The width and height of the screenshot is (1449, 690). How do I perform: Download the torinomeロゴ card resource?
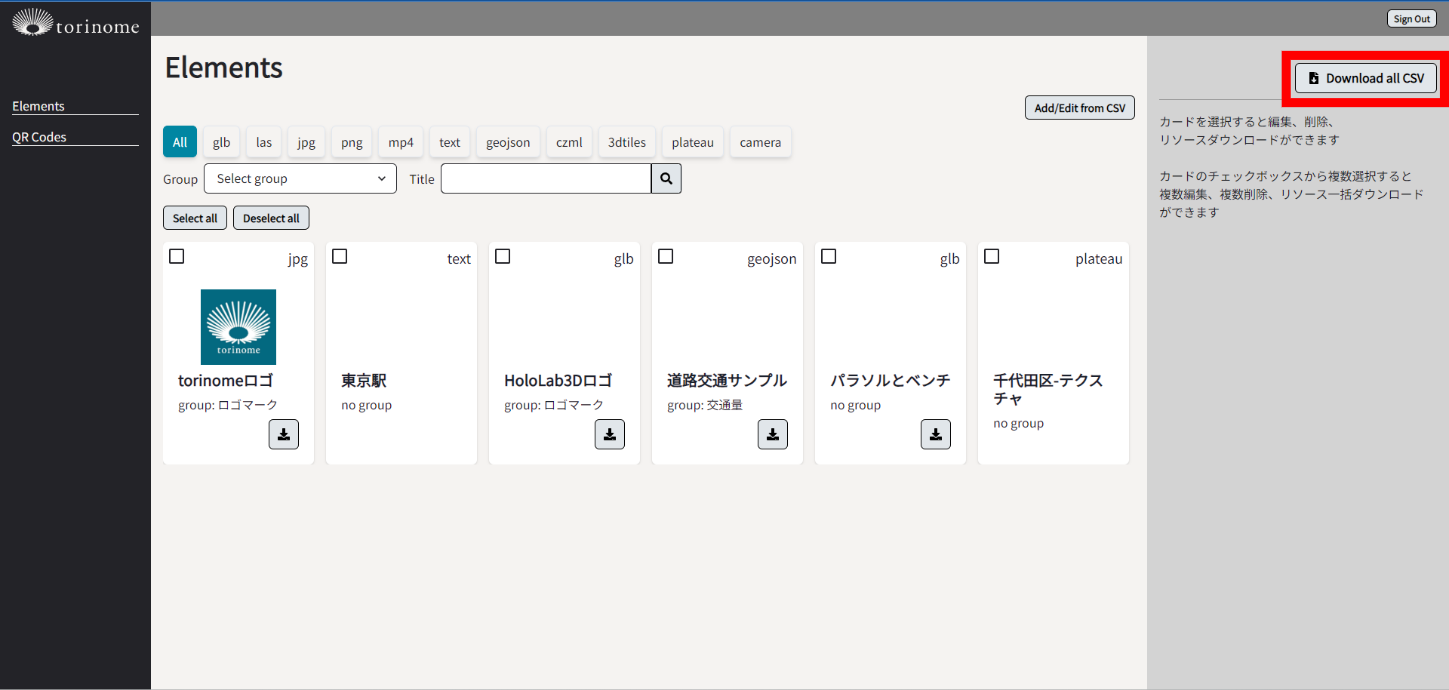click(x=283, y=434)
